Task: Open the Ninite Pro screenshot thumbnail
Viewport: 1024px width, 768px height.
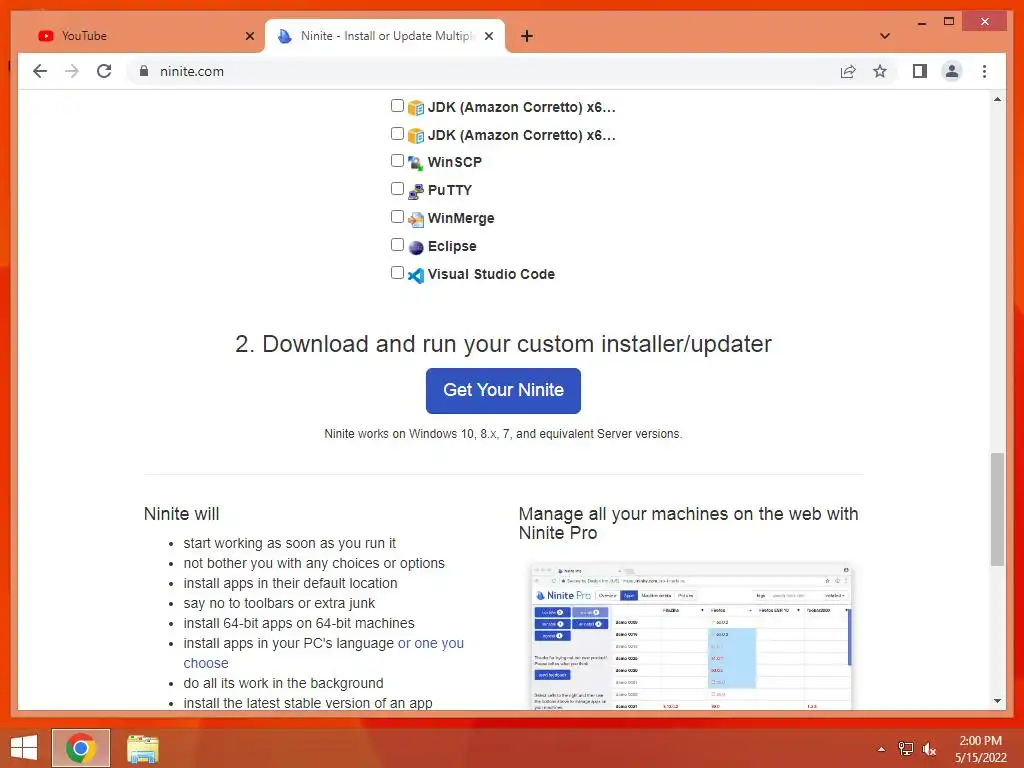Action: [691, 637]
